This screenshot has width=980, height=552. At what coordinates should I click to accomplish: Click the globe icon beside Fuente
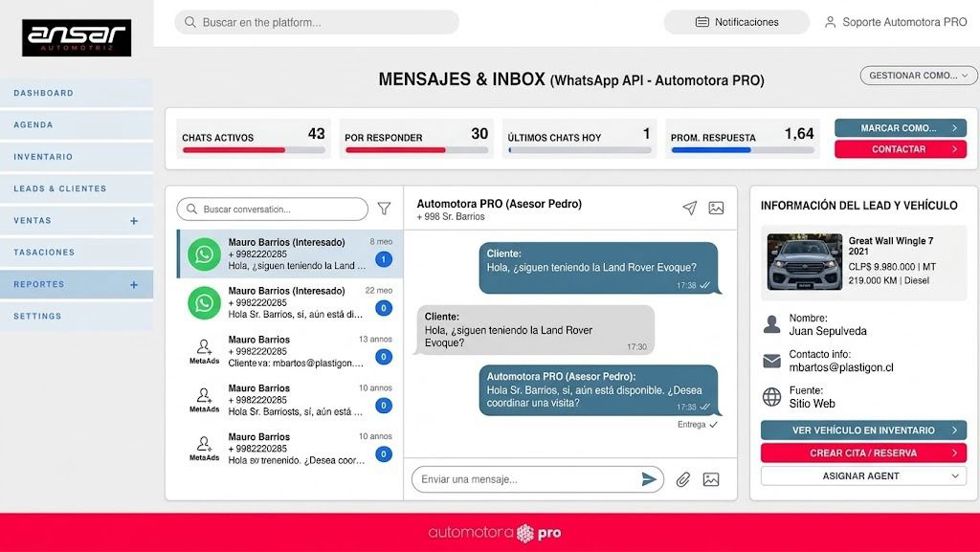click(772, 397)
